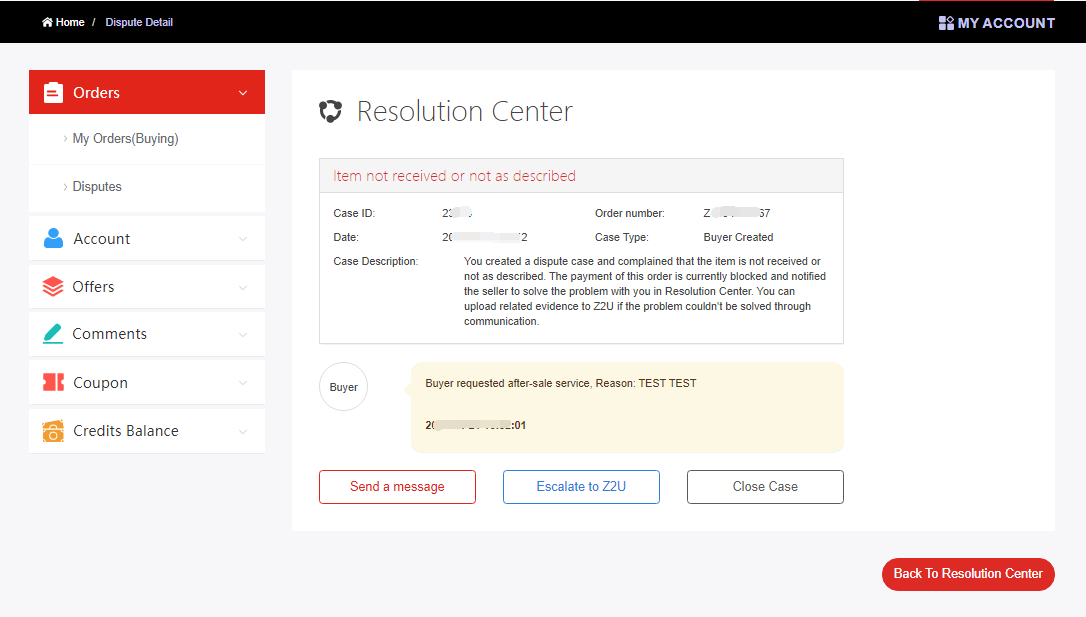This screenshot has height=617, width=1086.
Task: Expand the Credits Balance section arrow
Action: 243,431
